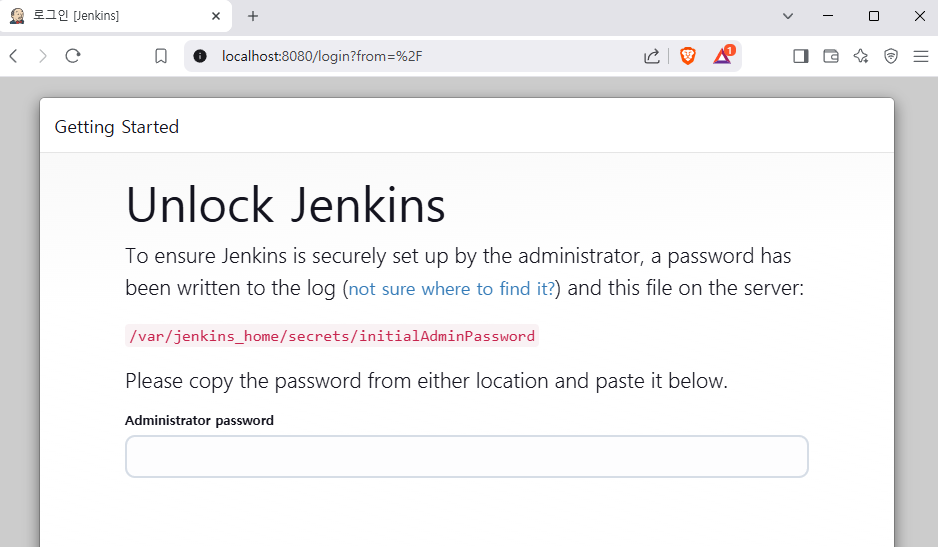Click the browser back arrow
The image size is (938, 547).
pyautogui.click(x=14, y=56)
